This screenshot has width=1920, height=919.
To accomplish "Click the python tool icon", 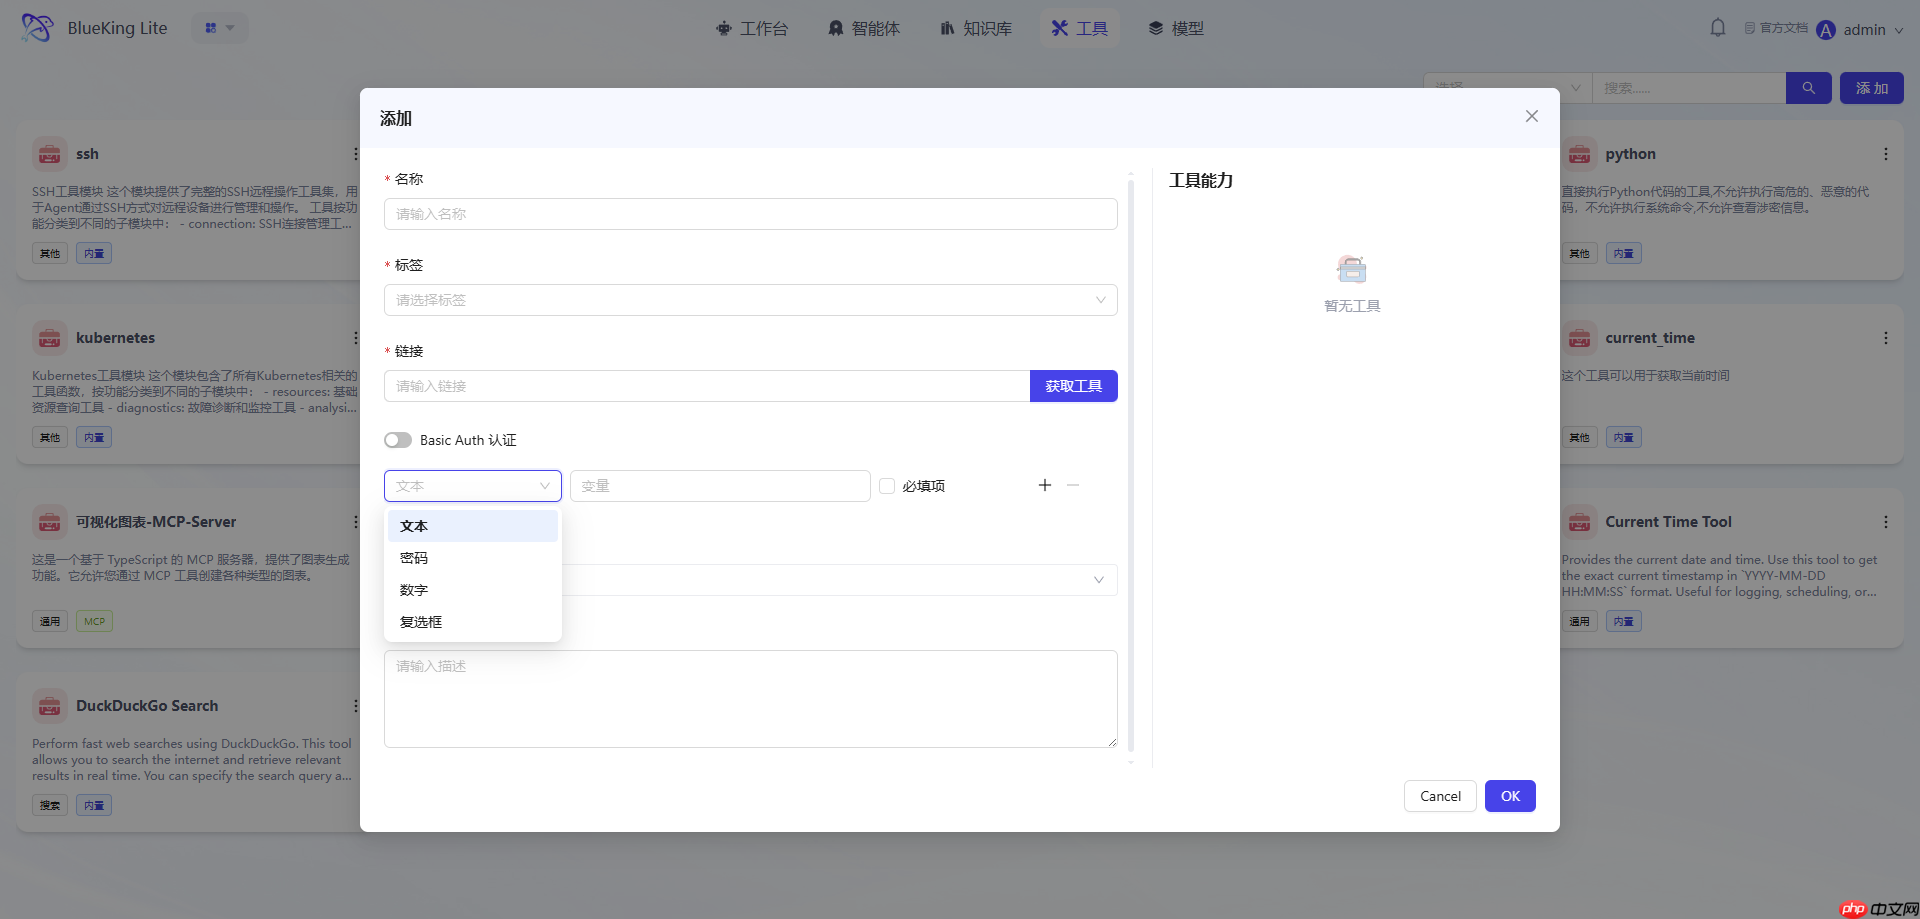I will 1579,154.
